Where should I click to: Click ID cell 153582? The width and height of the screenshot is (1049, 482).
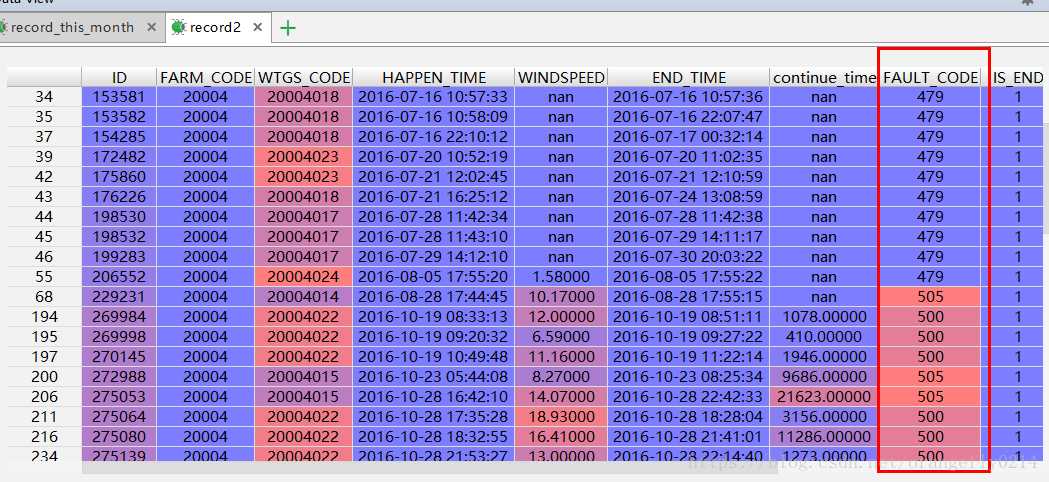pos(119,117)
